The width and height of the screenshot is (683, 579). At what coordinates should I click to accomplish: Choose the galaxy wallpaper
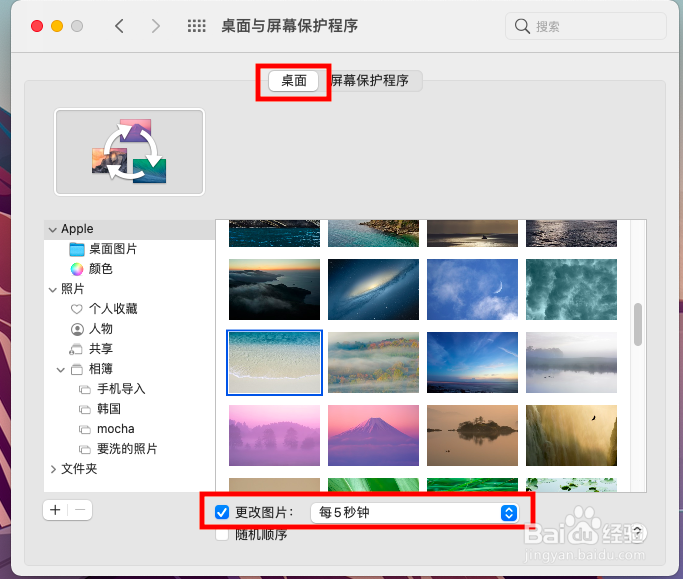point(373,289)
